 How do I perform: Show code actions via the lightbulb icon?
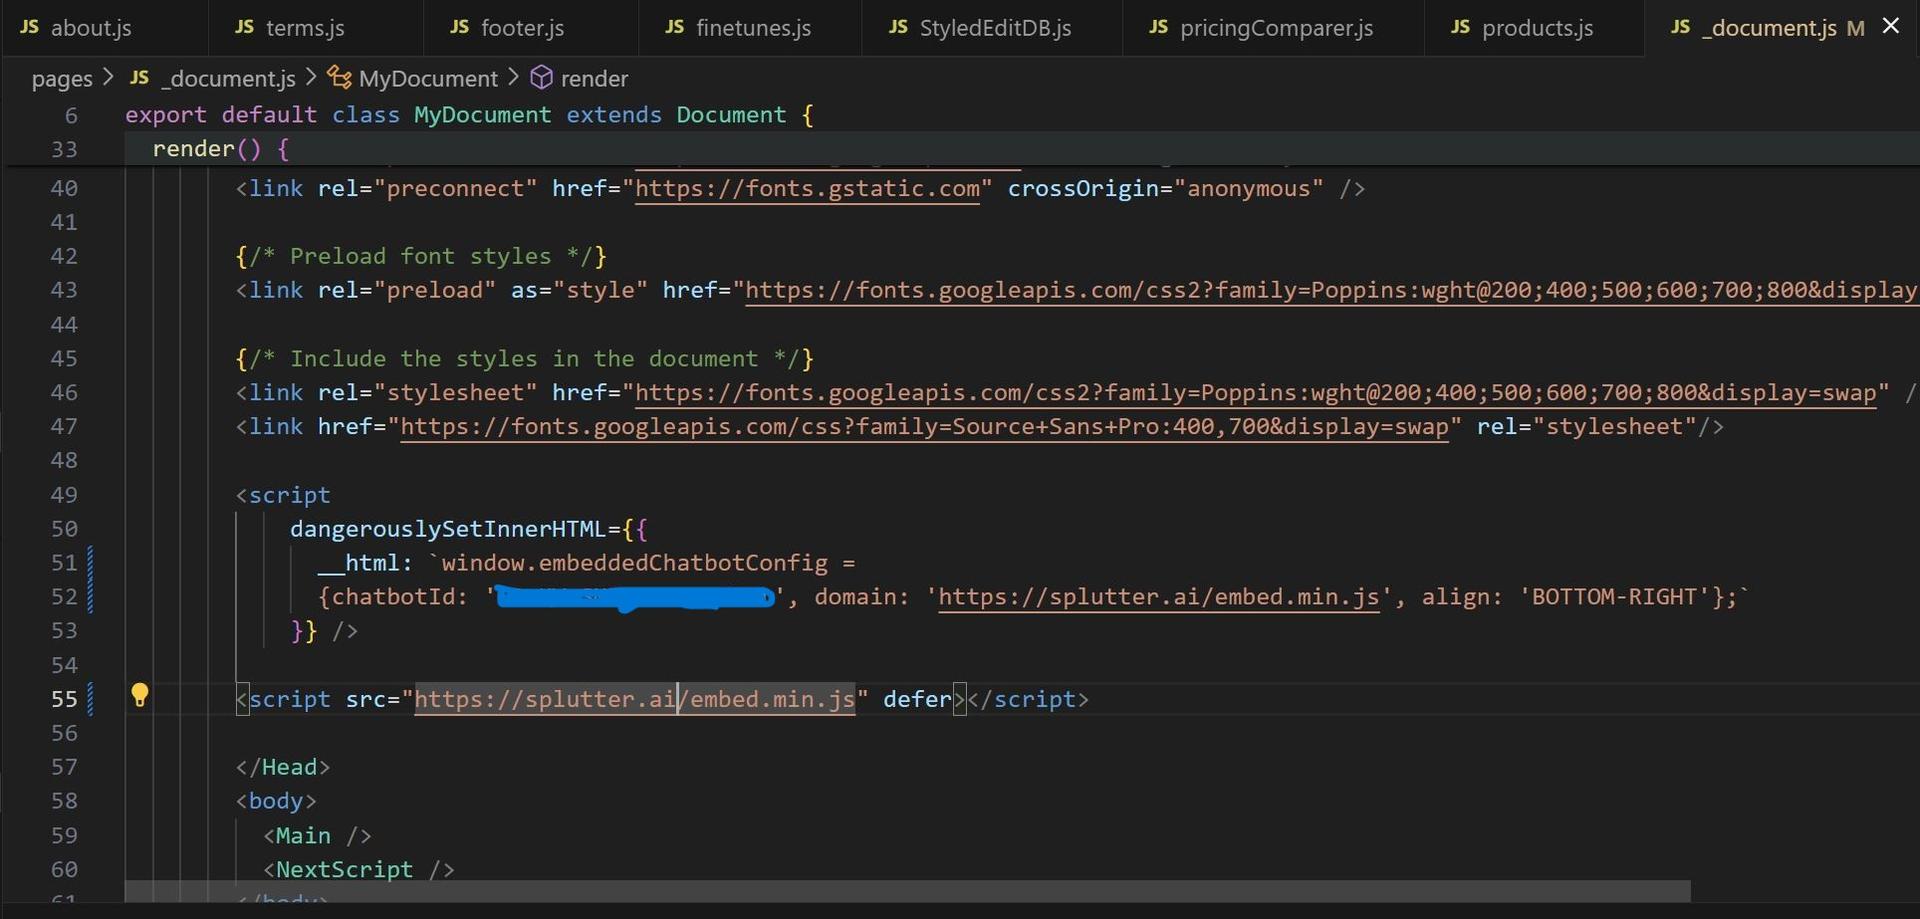(140, 695)
